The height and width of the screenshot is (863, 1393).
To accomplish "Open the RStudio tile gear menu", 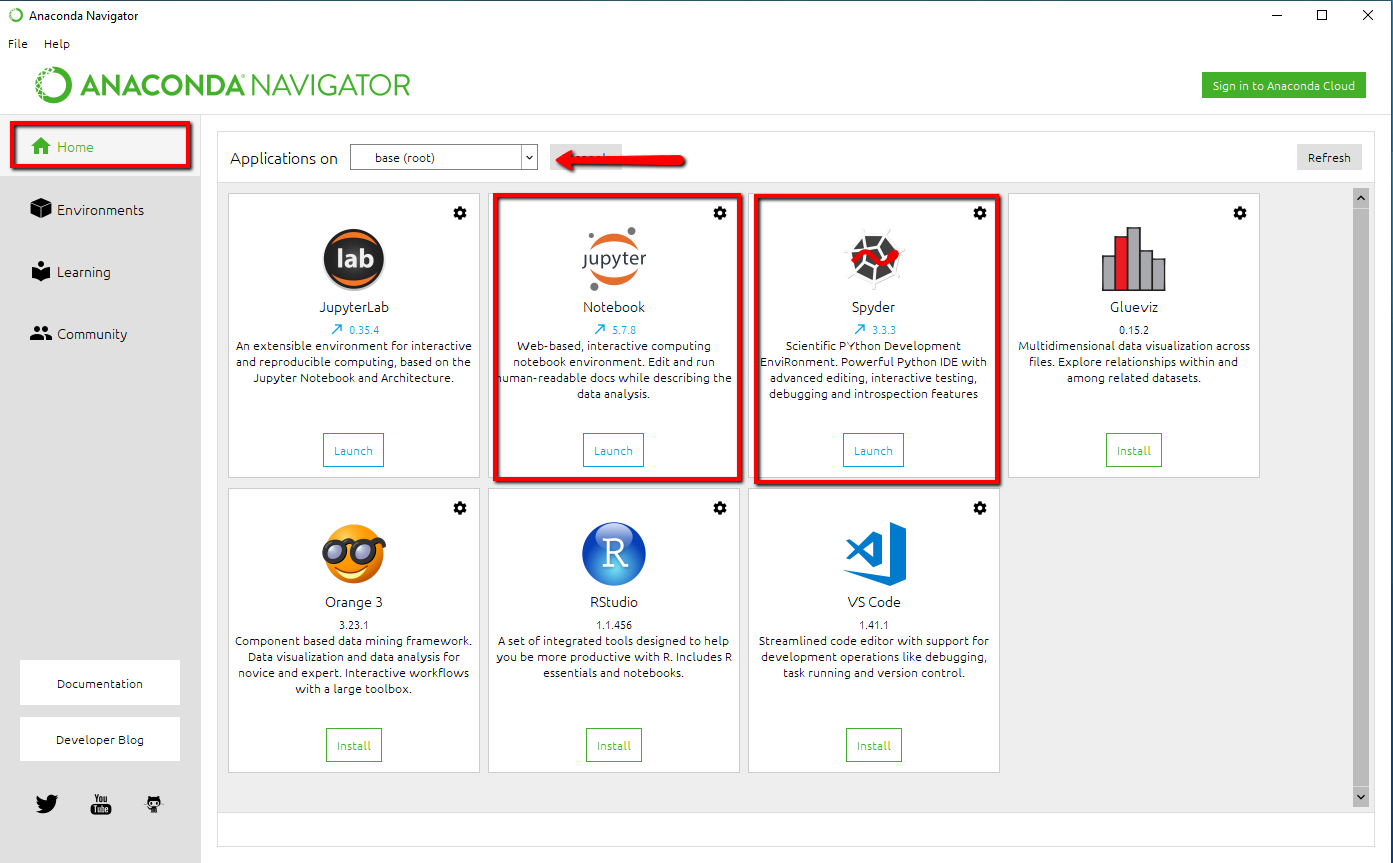I will 720,508.
